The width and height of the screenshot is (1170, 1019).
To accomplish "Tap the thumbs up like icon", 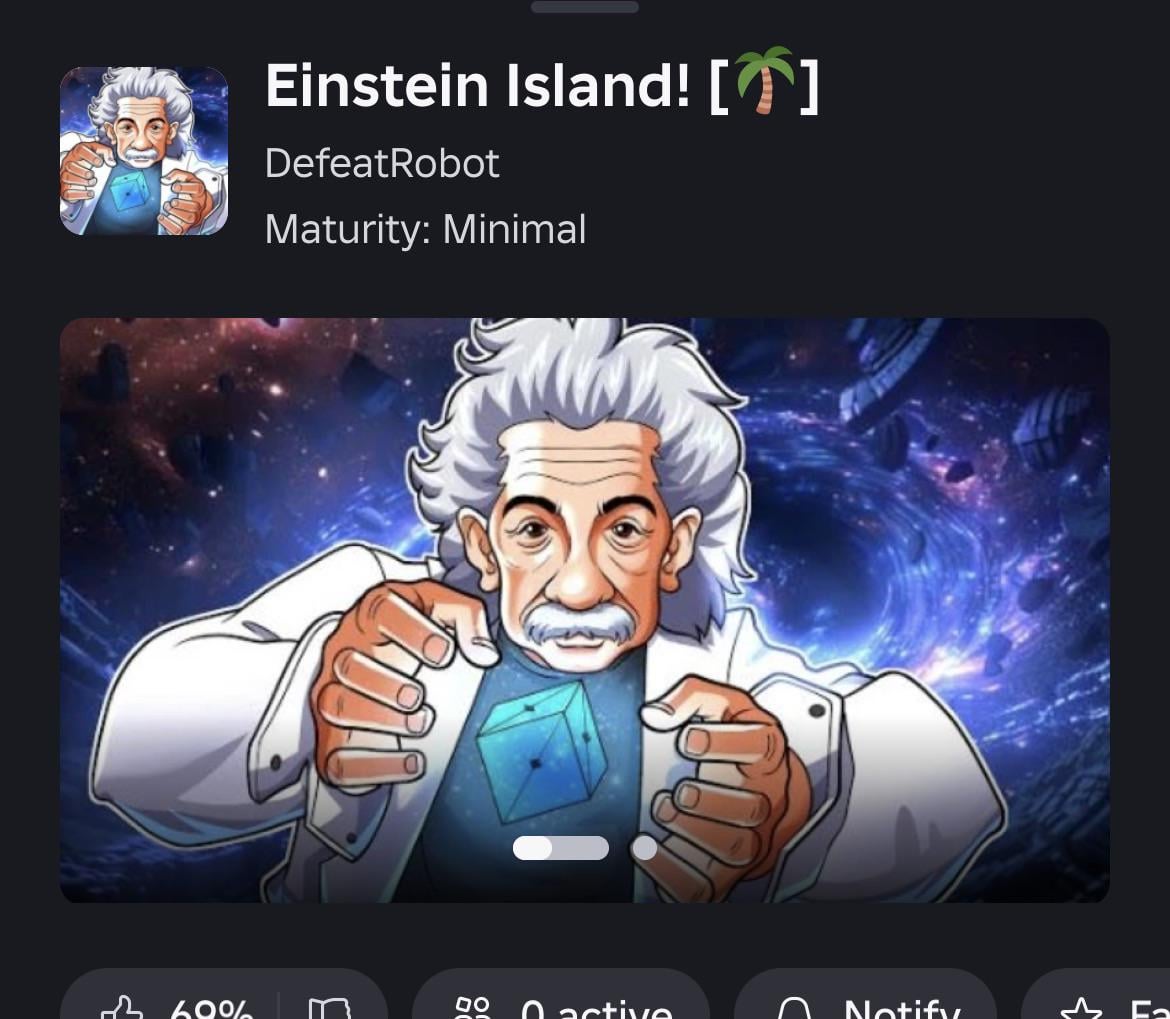I will tap(122, 1009).
